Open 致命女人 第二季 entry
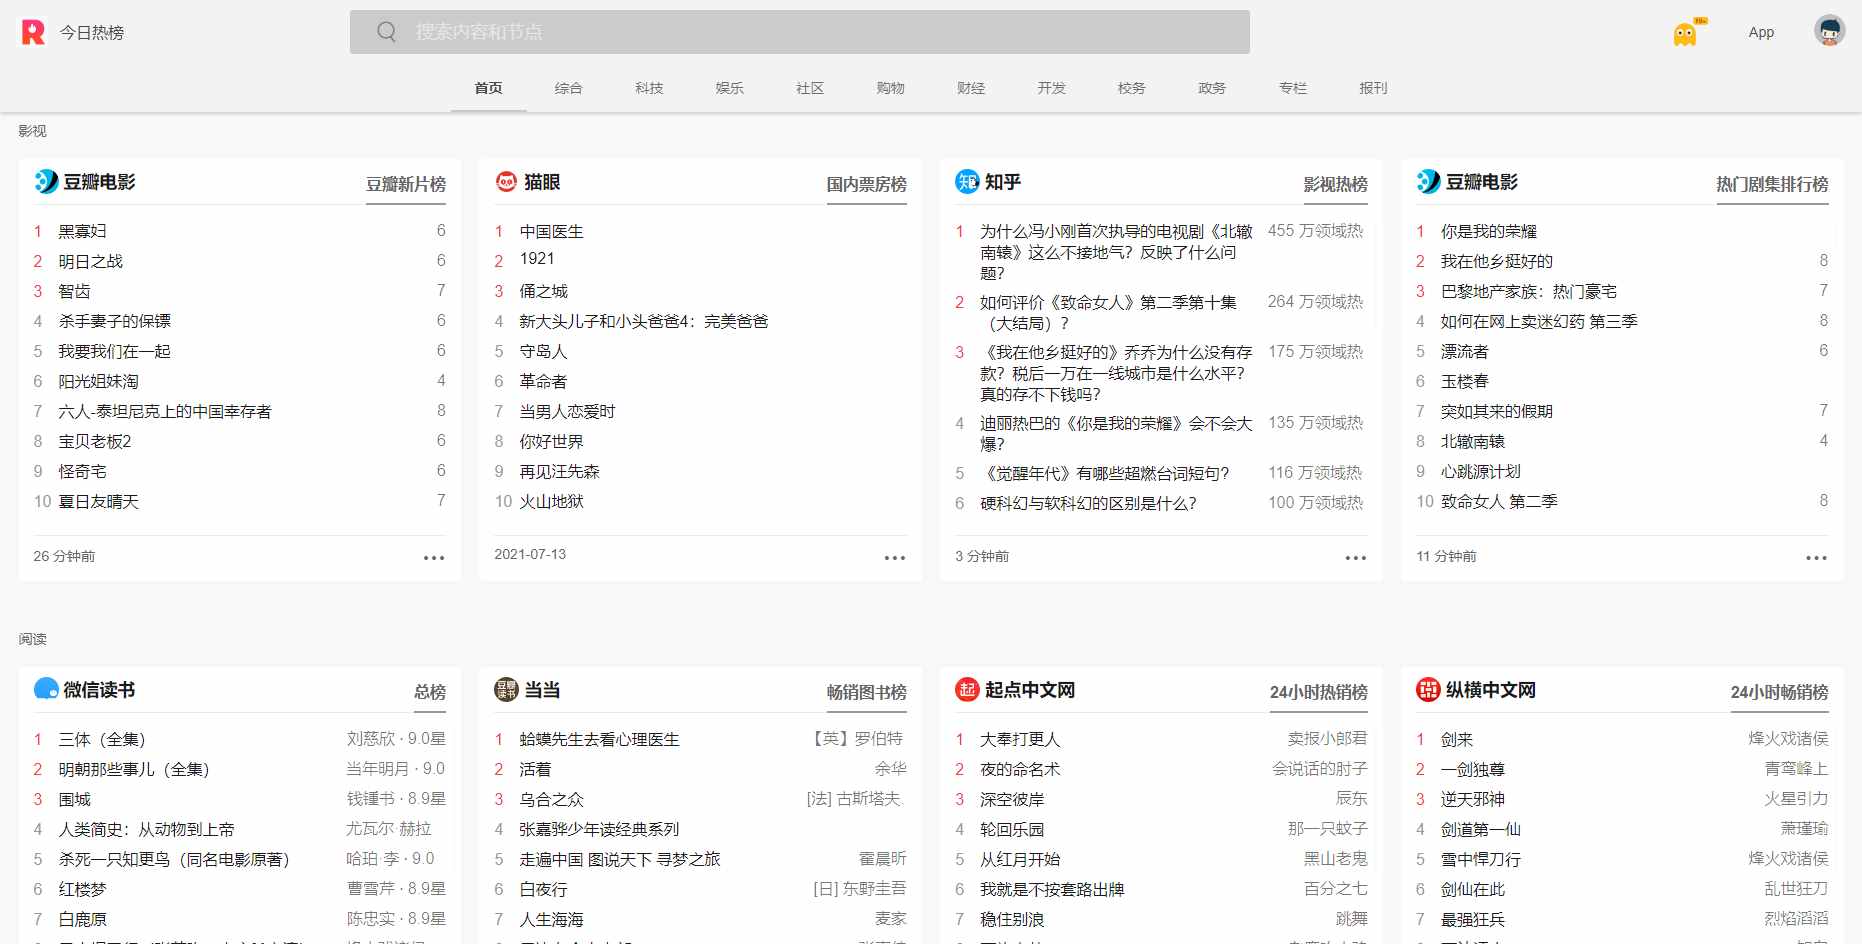Screen dimensions: 1862x944 [1499, 501]
